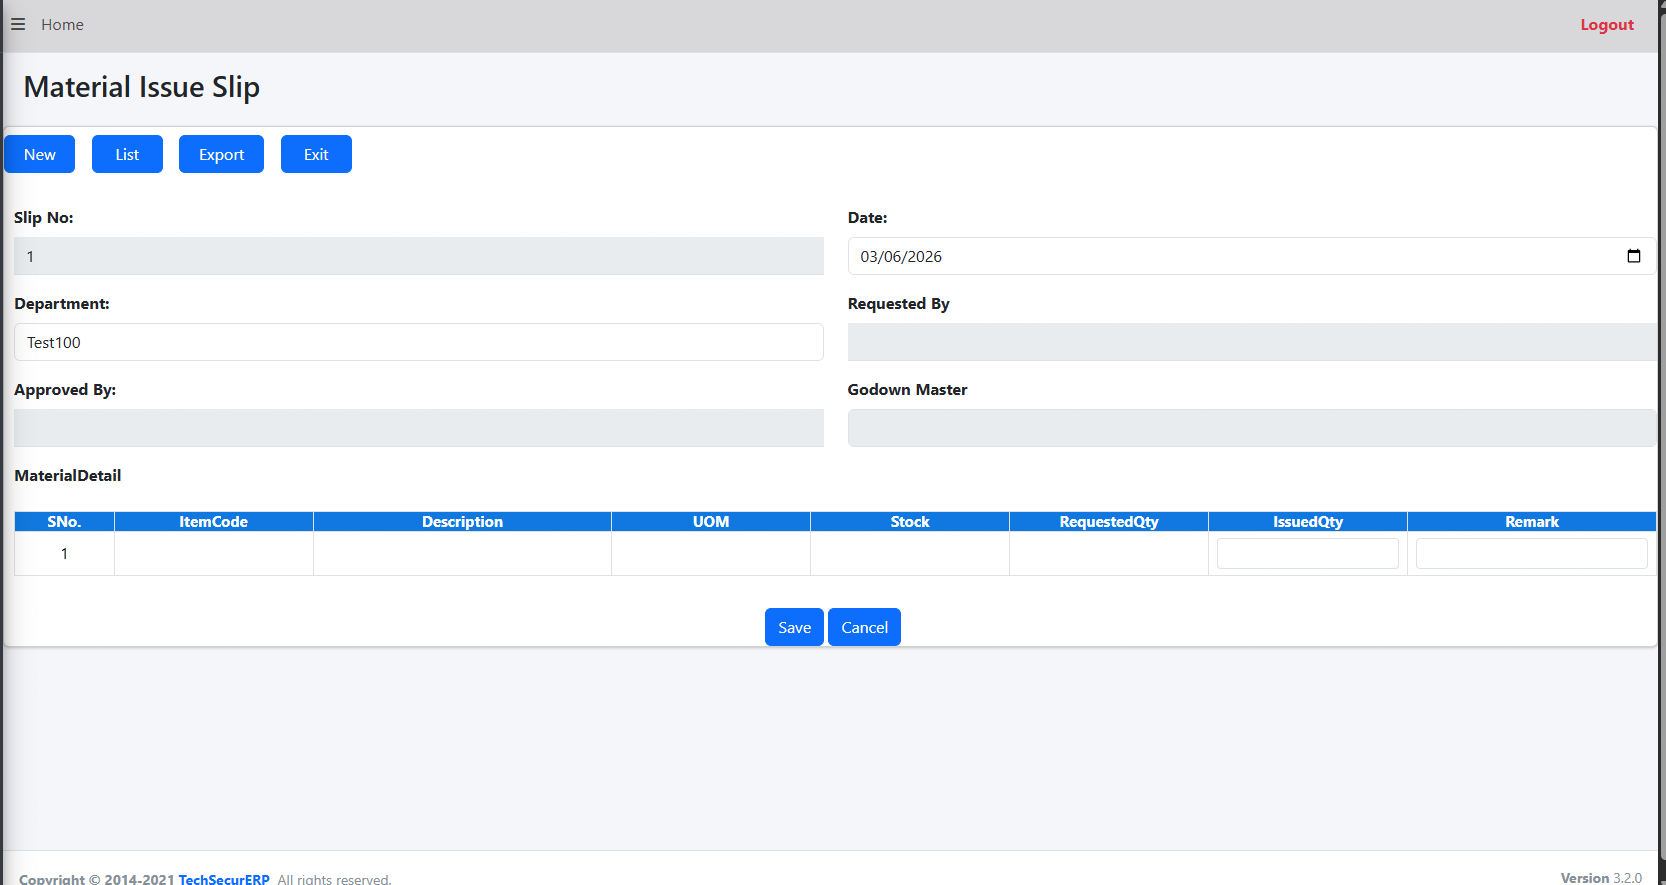
Task: Click the UOM column header
Action: click(711, 521)
